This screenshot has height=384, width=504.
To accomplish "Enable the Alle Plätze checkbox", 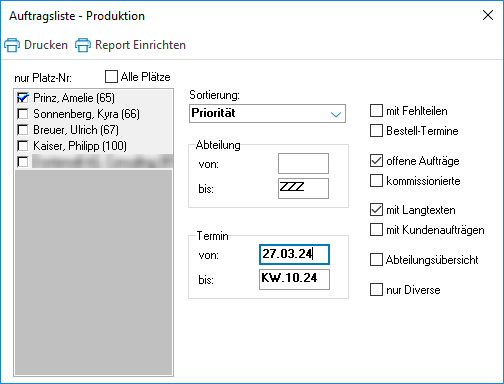I will (111, 76).
